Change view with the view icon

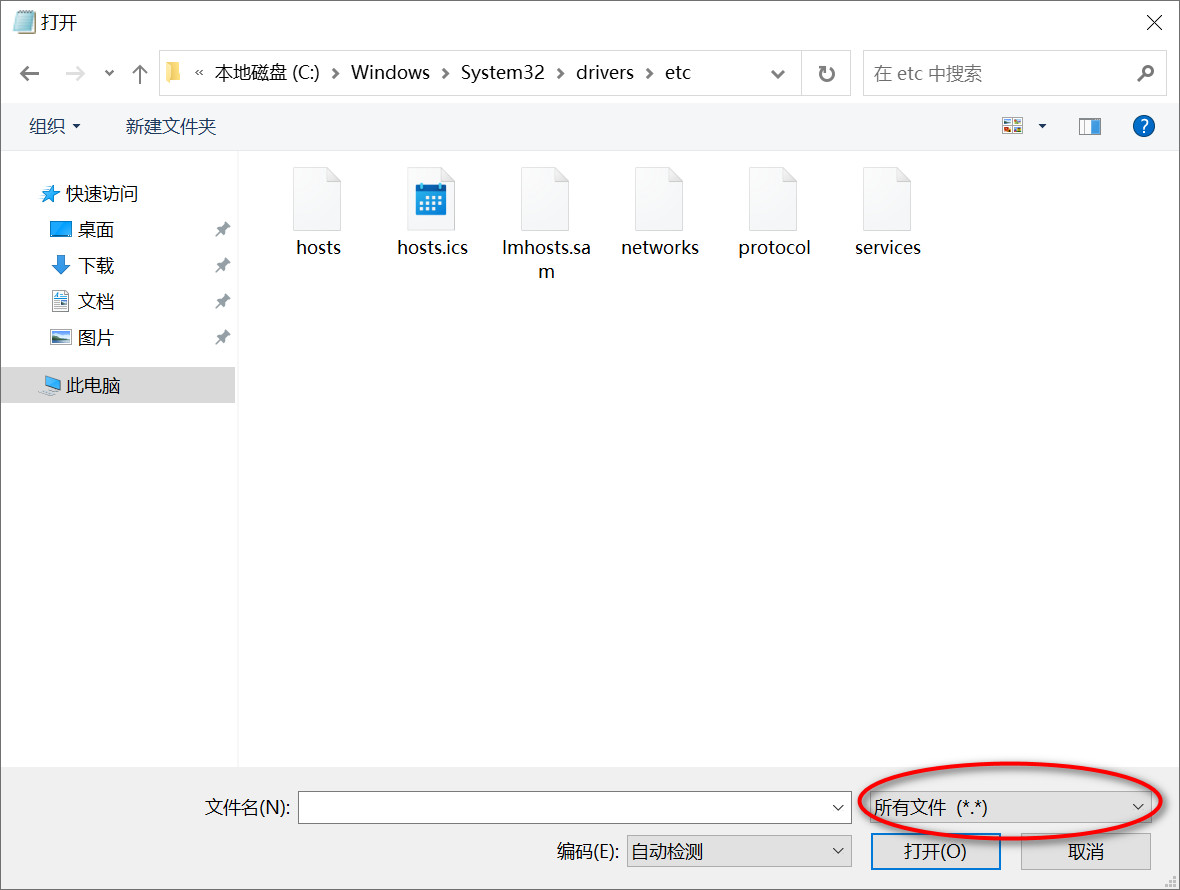(1012, 126)
